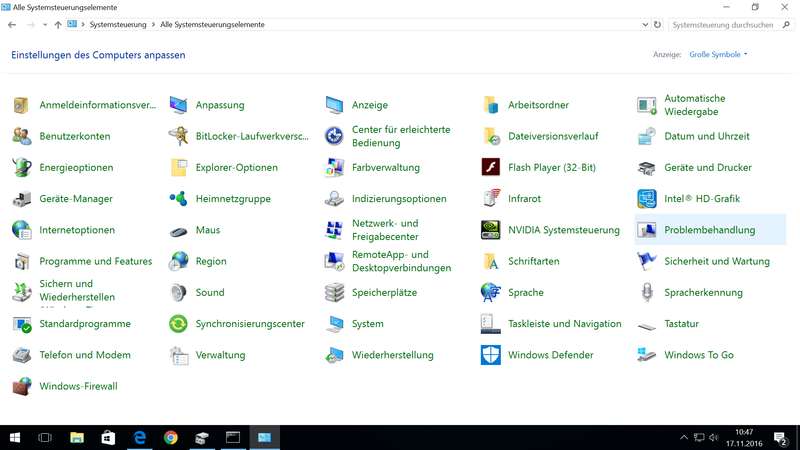
Task: Click the Systemsteuerung breadcrumb in address bar
Action: click(120, 24)
